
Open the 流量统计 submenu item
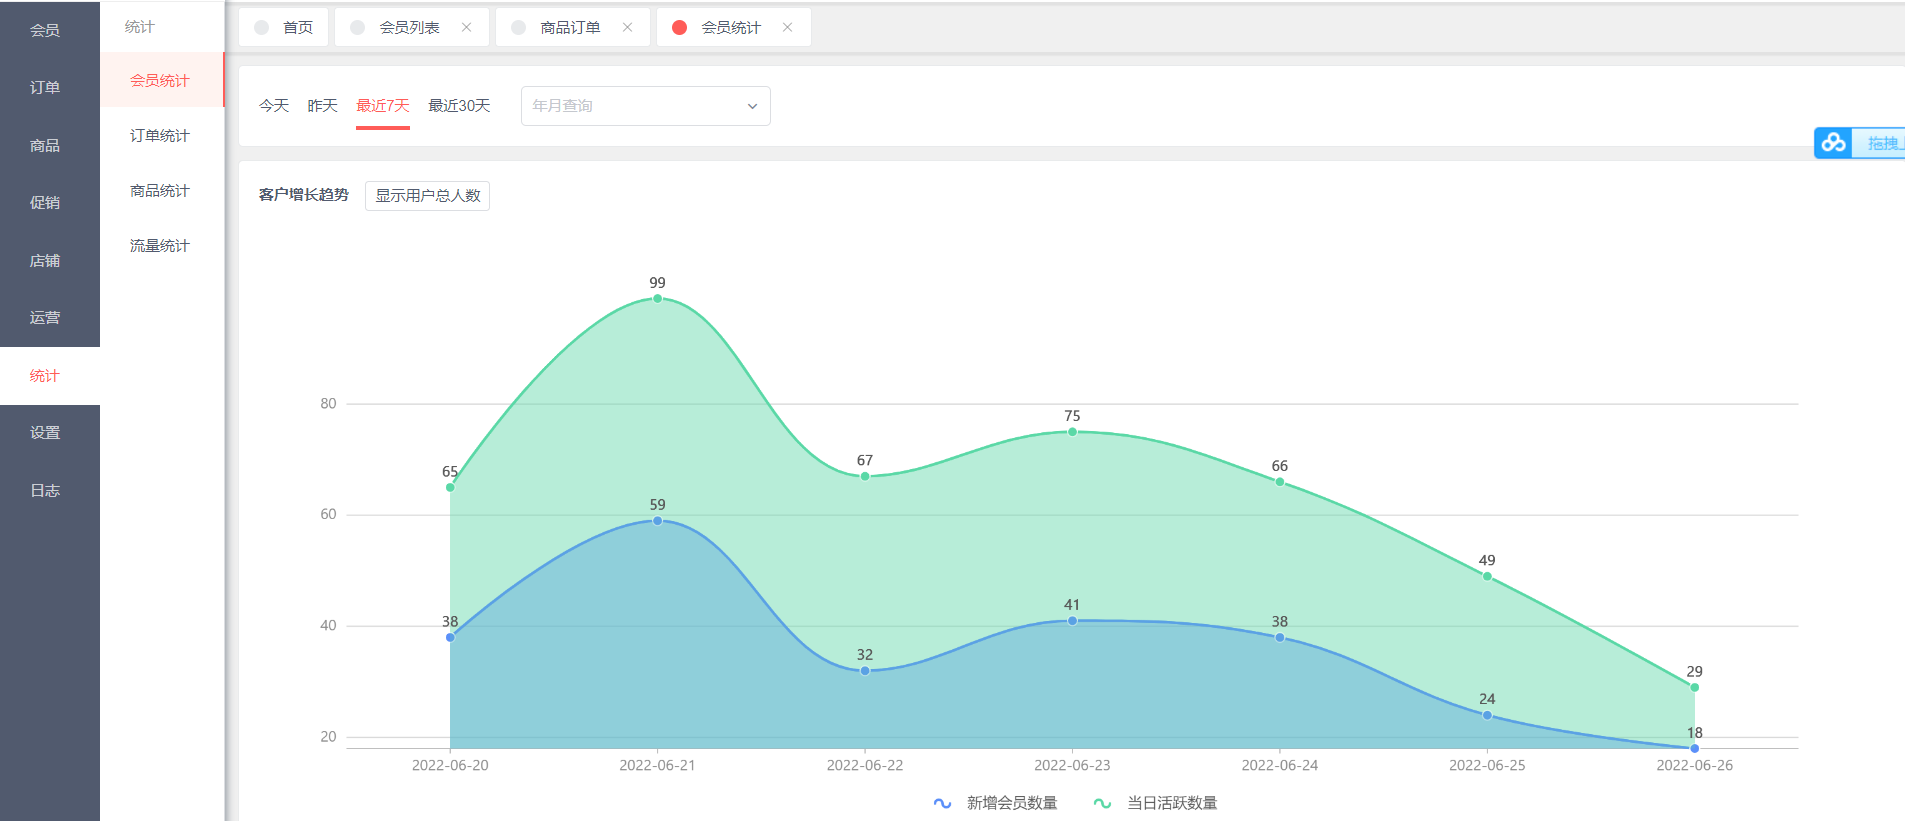coord(160,245)
